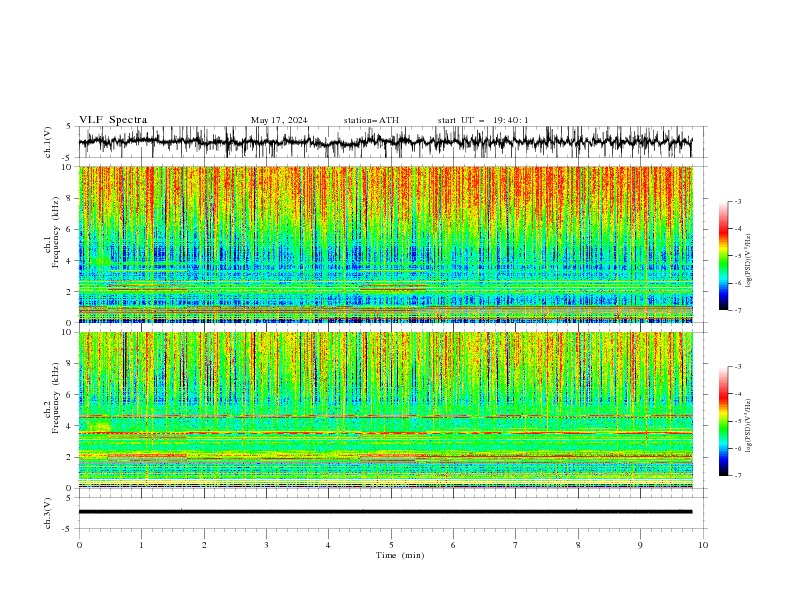Click the ch.2 spectrogram panel
Screen dimensions: 792x612
[x=386, y=410]
